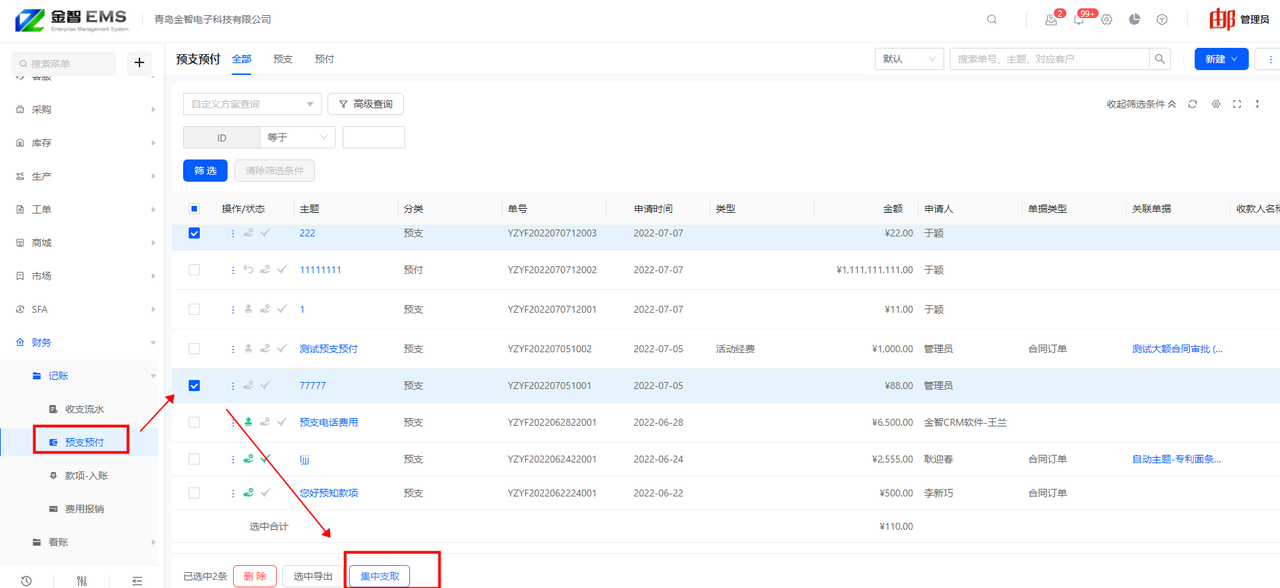
Task: Open the 等于 operator dropdown
Action: coord(297,137)
